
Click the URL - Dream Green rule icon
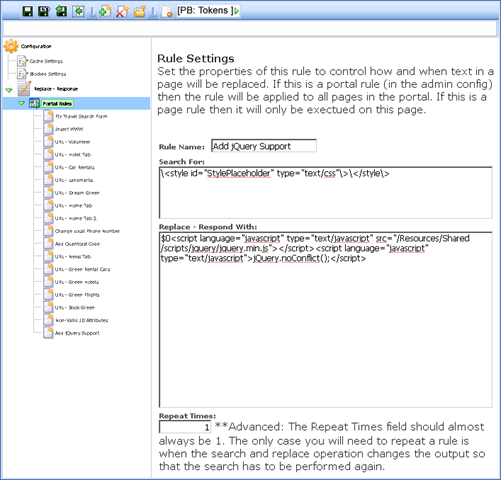[x=48, y=192]
